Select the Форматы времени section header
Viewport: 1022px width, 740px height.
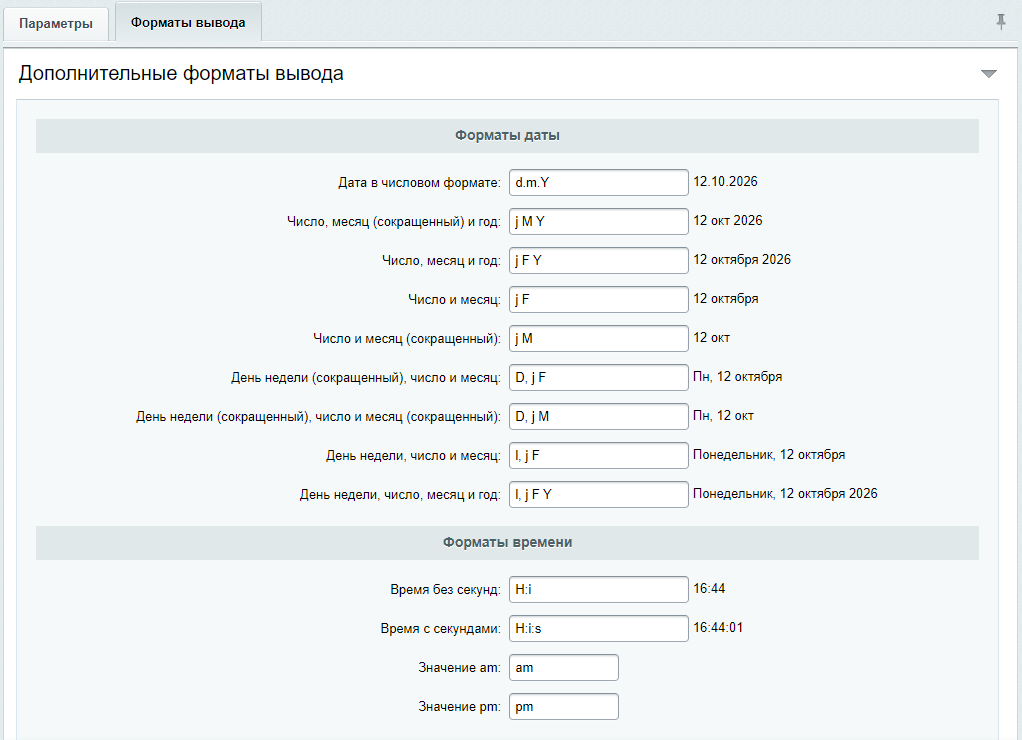tap(507, 542)
